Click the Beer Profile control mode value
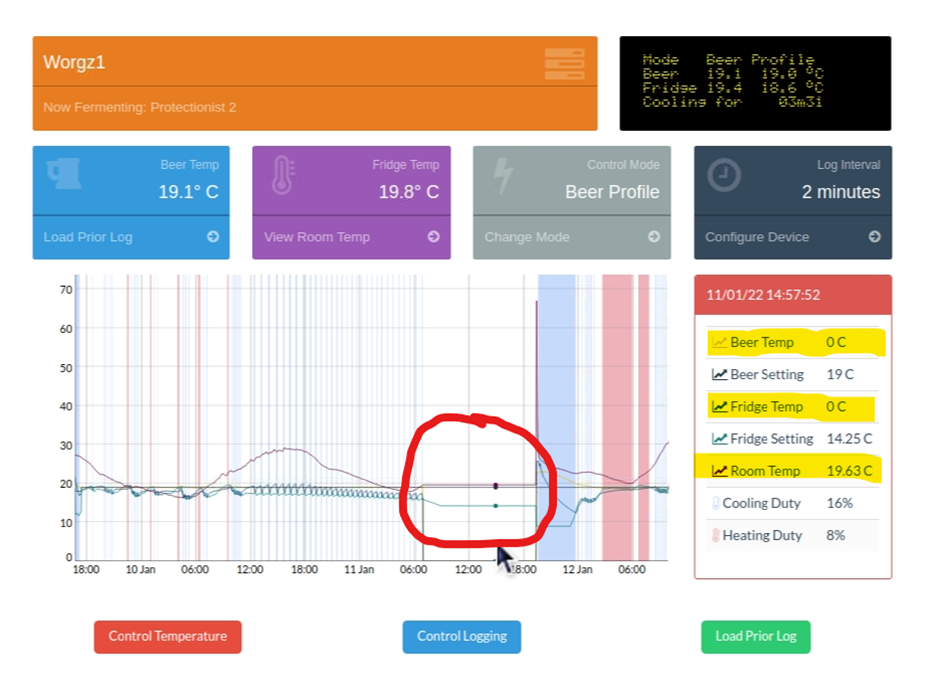This screenshot has width=940, height=696. tap(612, 192)
